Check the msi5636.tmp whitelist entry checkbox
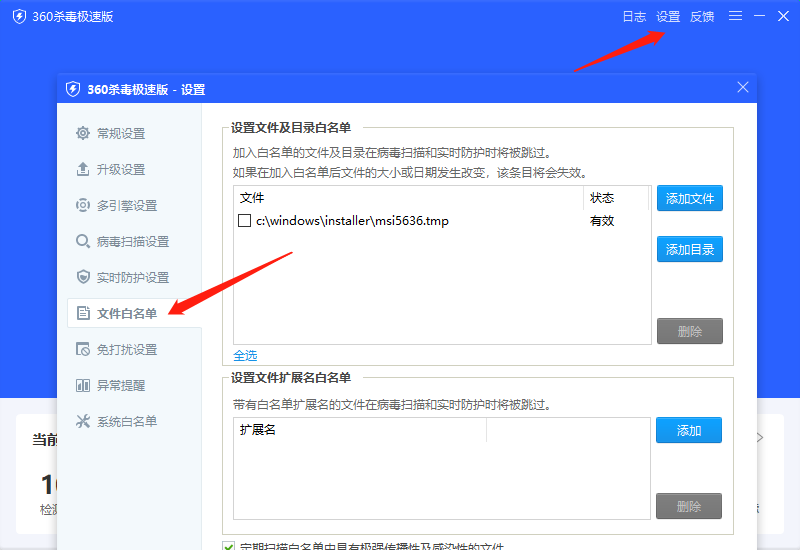The width and height of the screenshot is (800, 550). pyautogui.click(x=244, y=220)
